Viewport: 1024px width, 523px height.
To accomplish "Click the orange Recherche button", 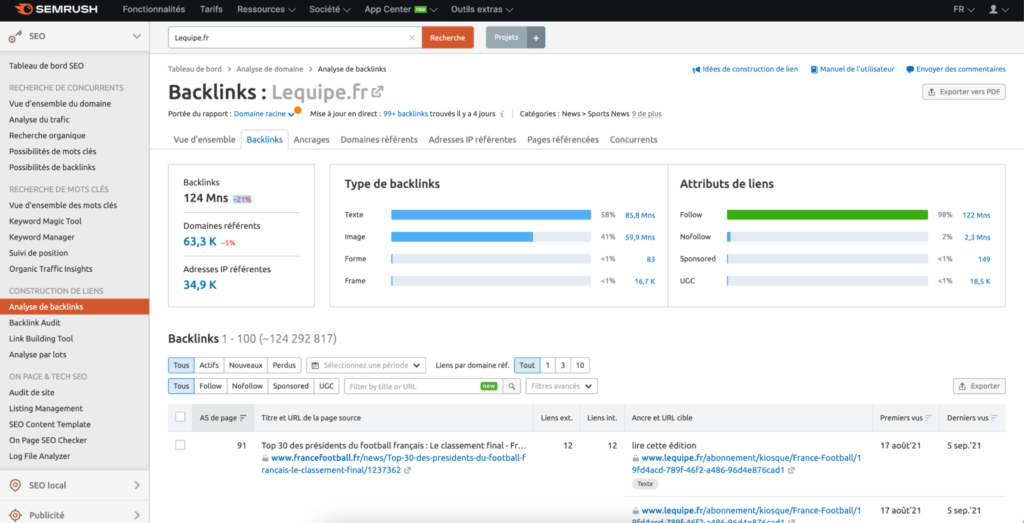I will point(447,38).
